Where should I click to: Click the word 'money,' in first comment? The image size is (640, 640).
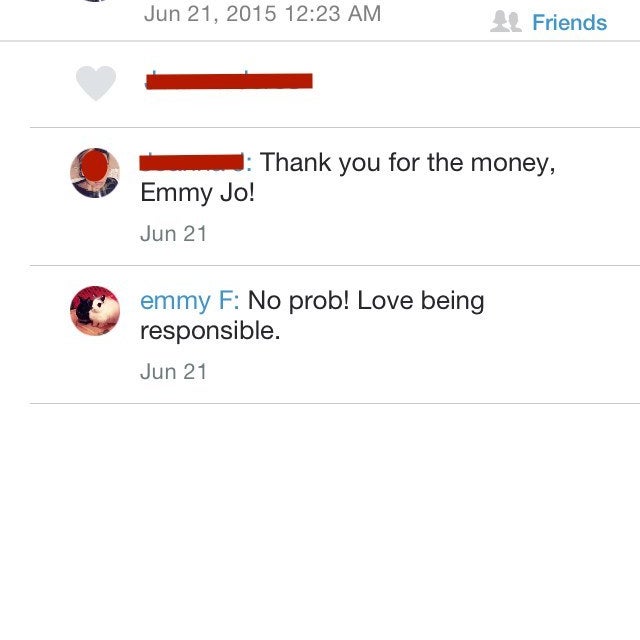(513, 164)
